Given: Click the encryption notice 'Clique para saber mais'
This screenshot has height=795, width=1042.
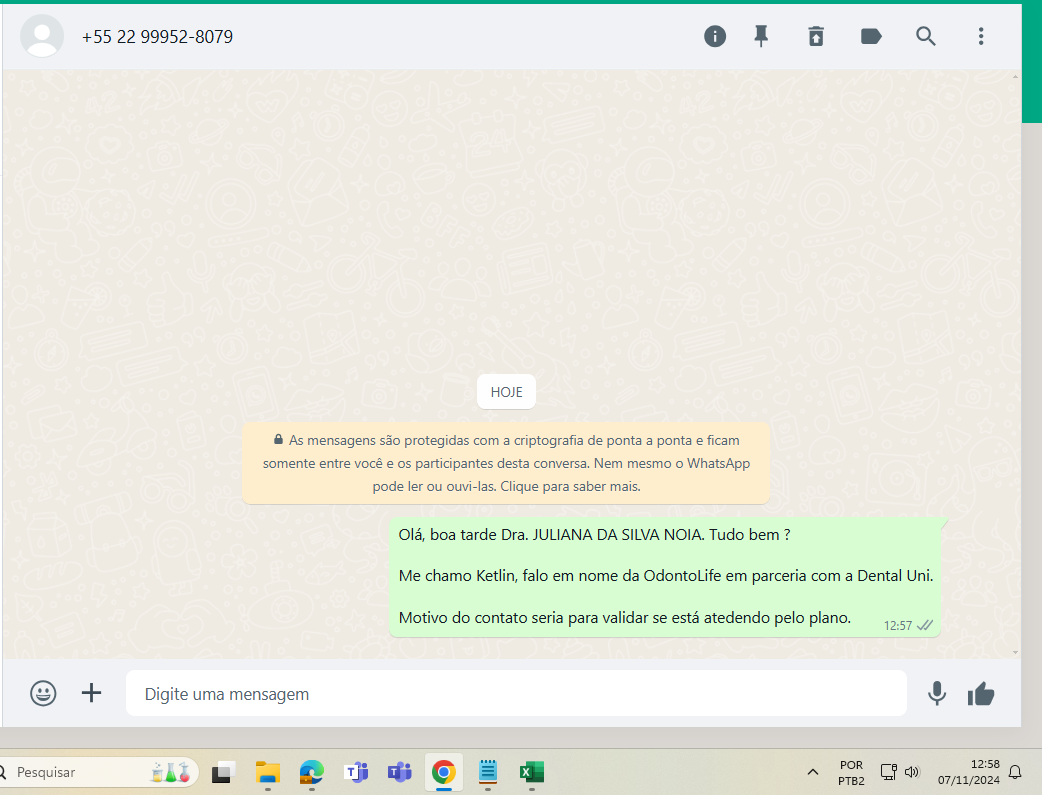Looking at the screenshot, I should click(x=570, y=487).
